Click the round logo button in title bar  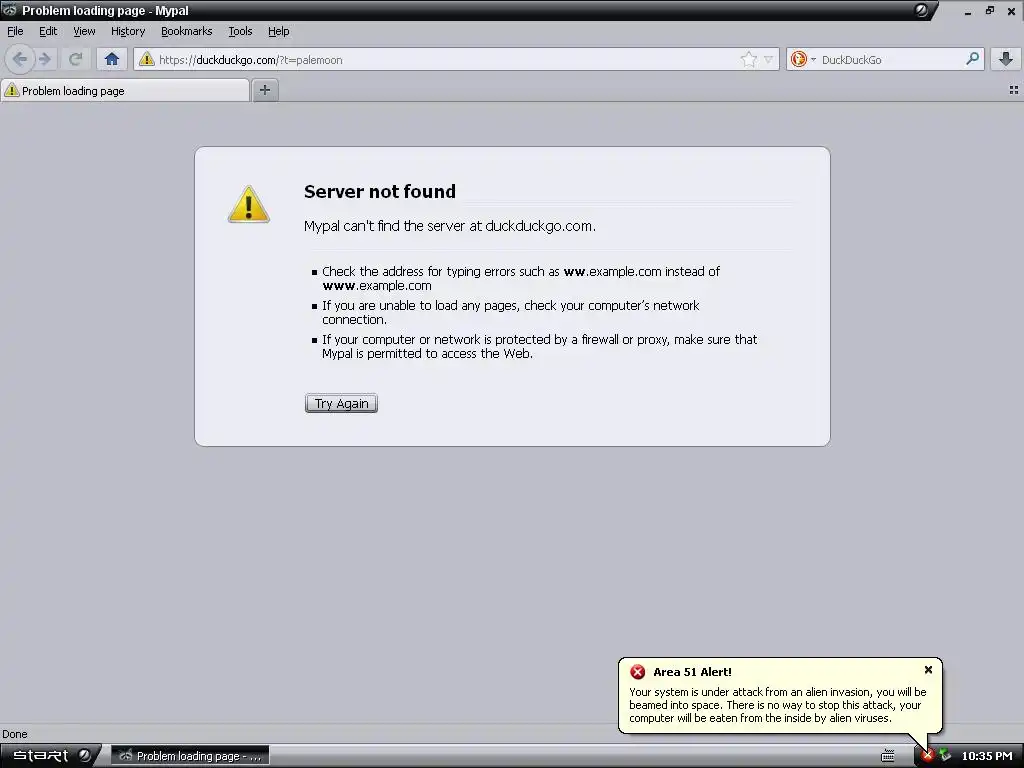pyautogui.click(x=921, y=10)
